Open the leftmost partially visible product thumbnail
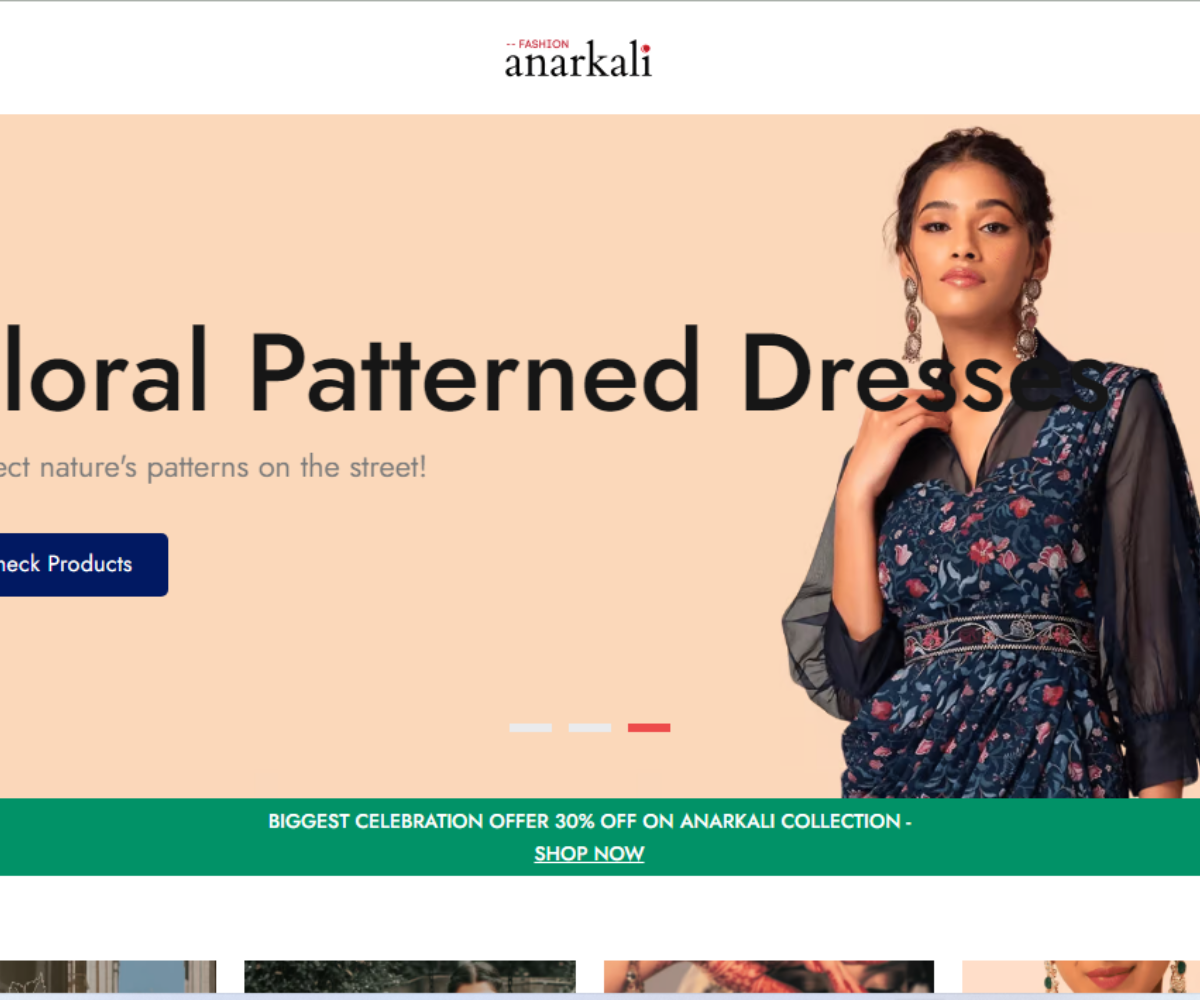Screen dimensions: 1200x1000 point(108,977)
